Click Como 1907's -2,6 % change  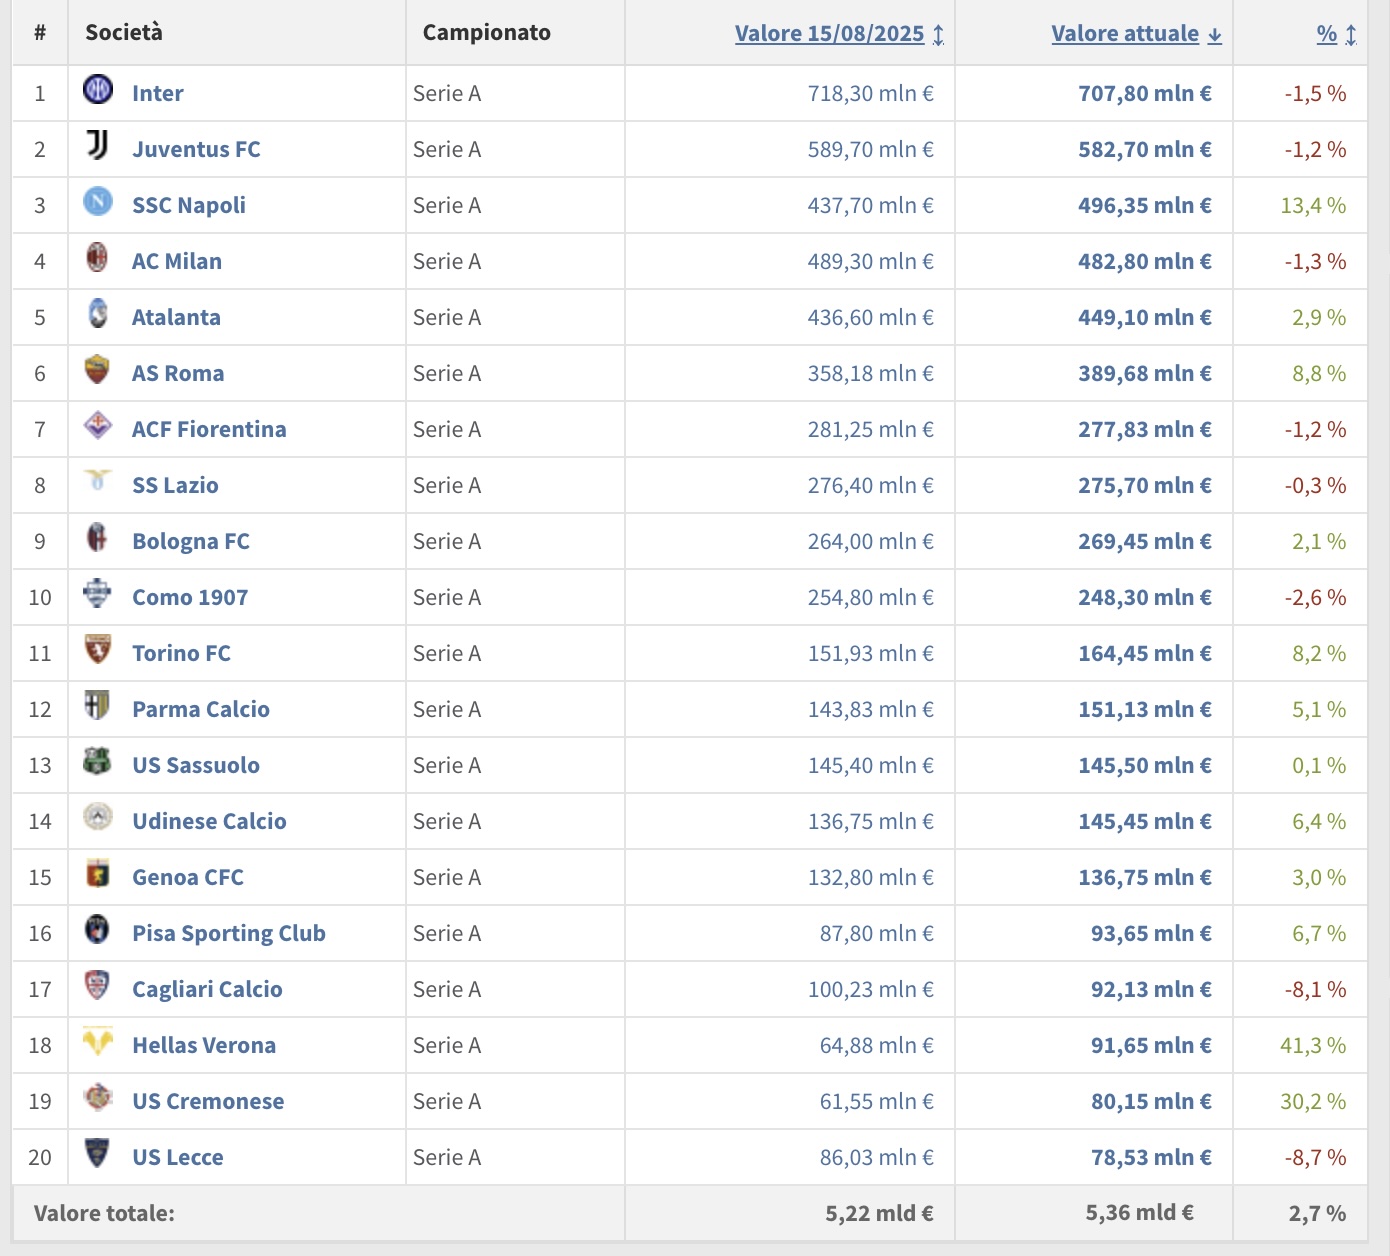[x=1316, y=597]
